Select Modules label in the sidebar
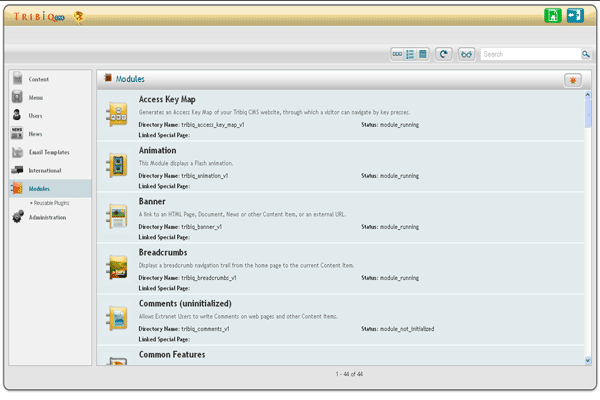The width and height of the screenshot is (600, 400). tap(39, 189)
